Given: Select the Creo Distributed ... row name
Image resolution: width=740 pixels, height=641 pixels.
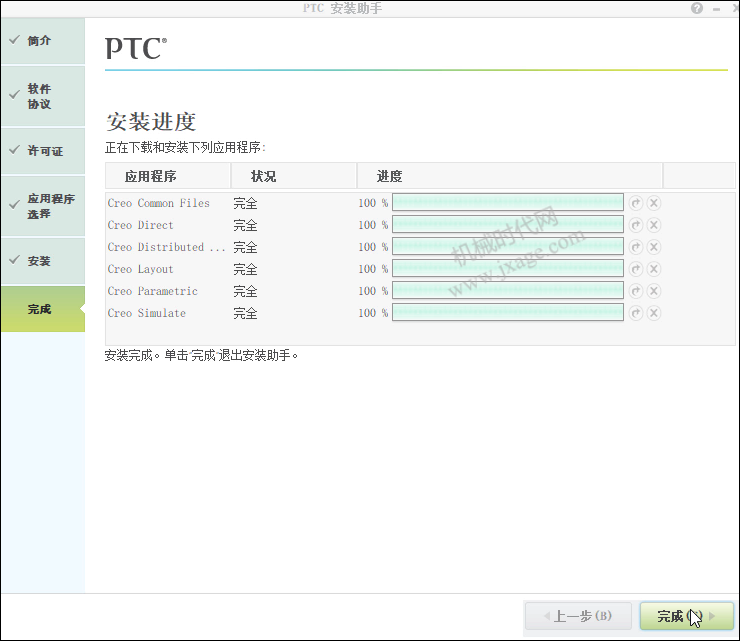Looking at the screenshot, I should [166, 247].
